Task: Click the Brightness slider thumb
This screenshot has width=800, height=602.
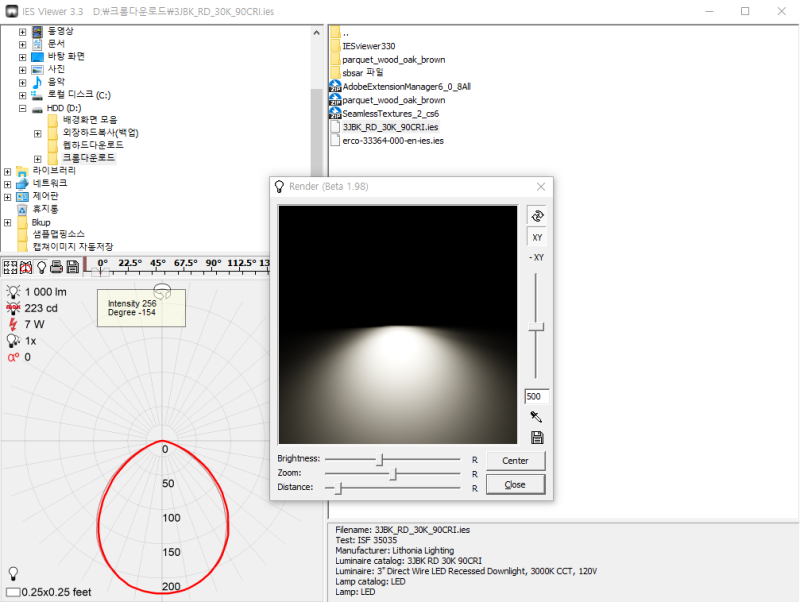Action: click(380, 460)
